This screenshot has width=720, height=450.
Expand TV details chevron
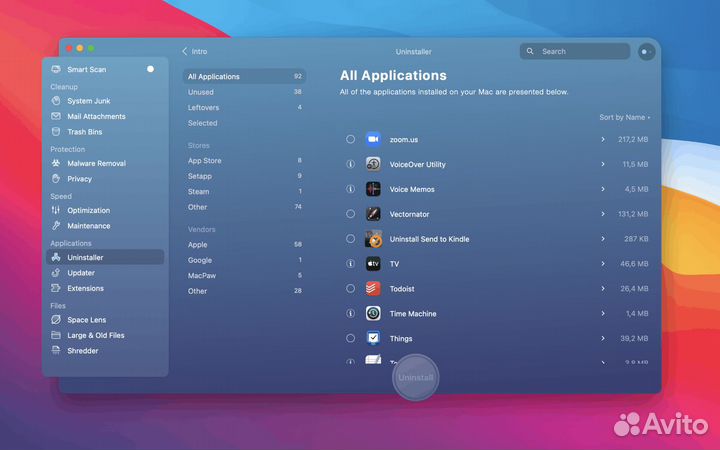[x=603, y=264]
